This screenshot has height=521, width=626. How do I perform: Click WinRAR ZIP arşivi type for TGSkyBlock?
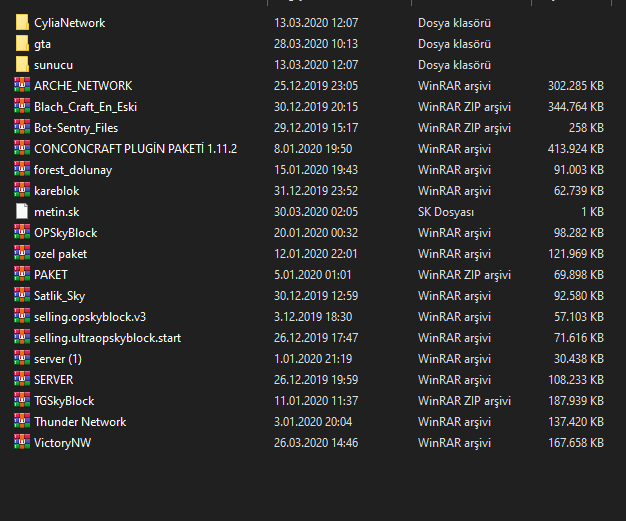(x=464, y=401)
